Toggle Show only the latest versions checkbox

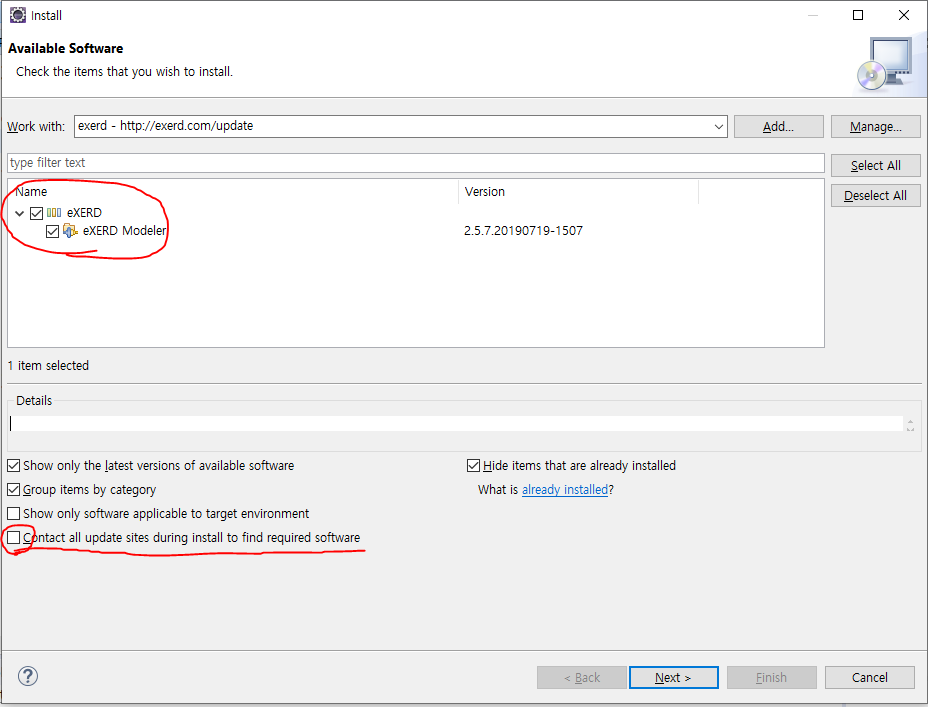(x=14, y=466)
